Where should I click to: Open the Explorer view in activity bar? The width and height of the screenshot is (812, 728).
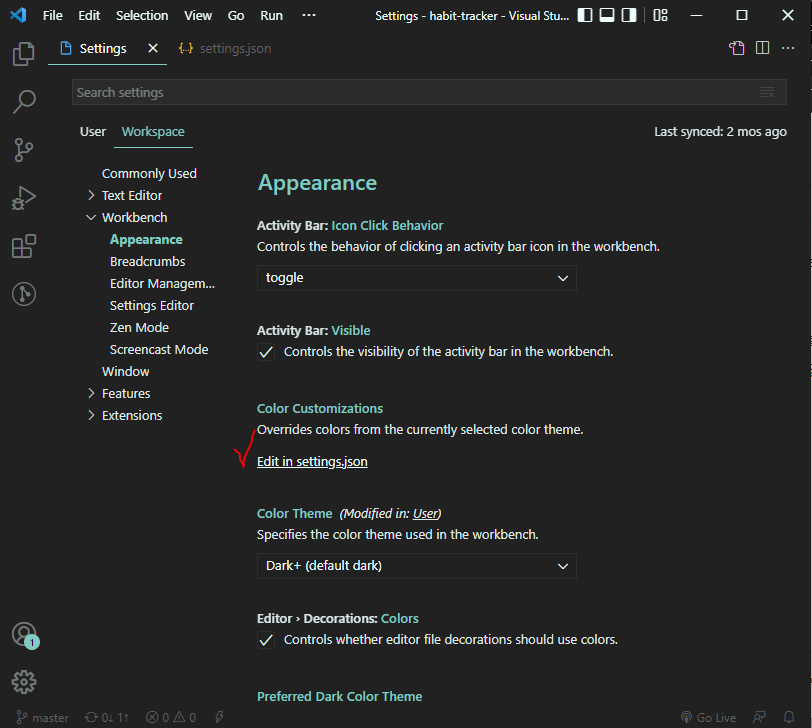[23, 54]
